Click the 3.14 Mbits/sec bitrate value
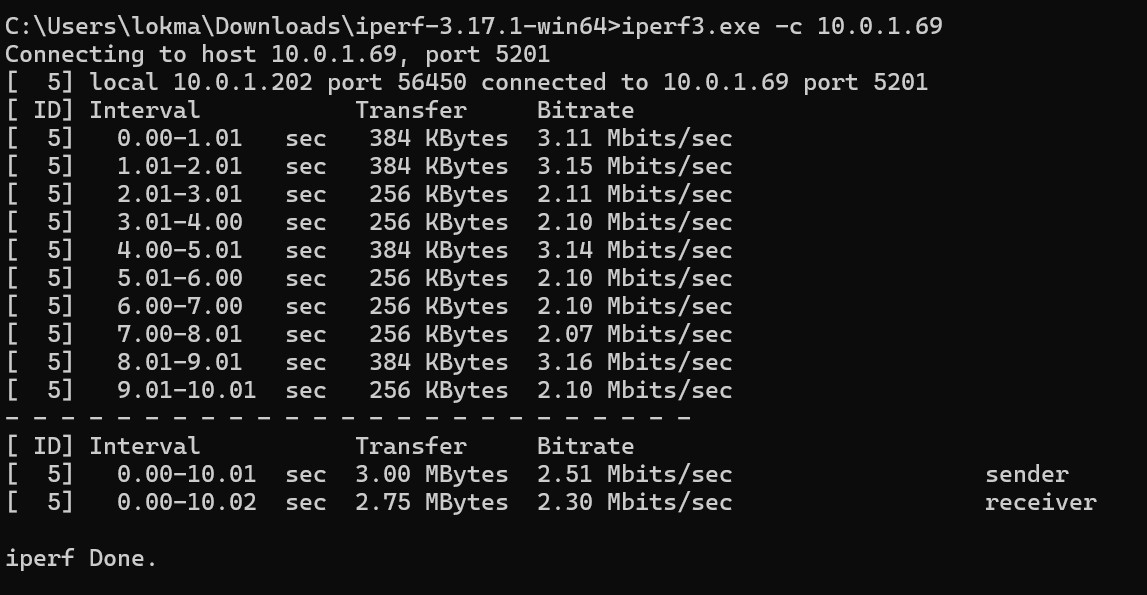 (x=634, y=250)
